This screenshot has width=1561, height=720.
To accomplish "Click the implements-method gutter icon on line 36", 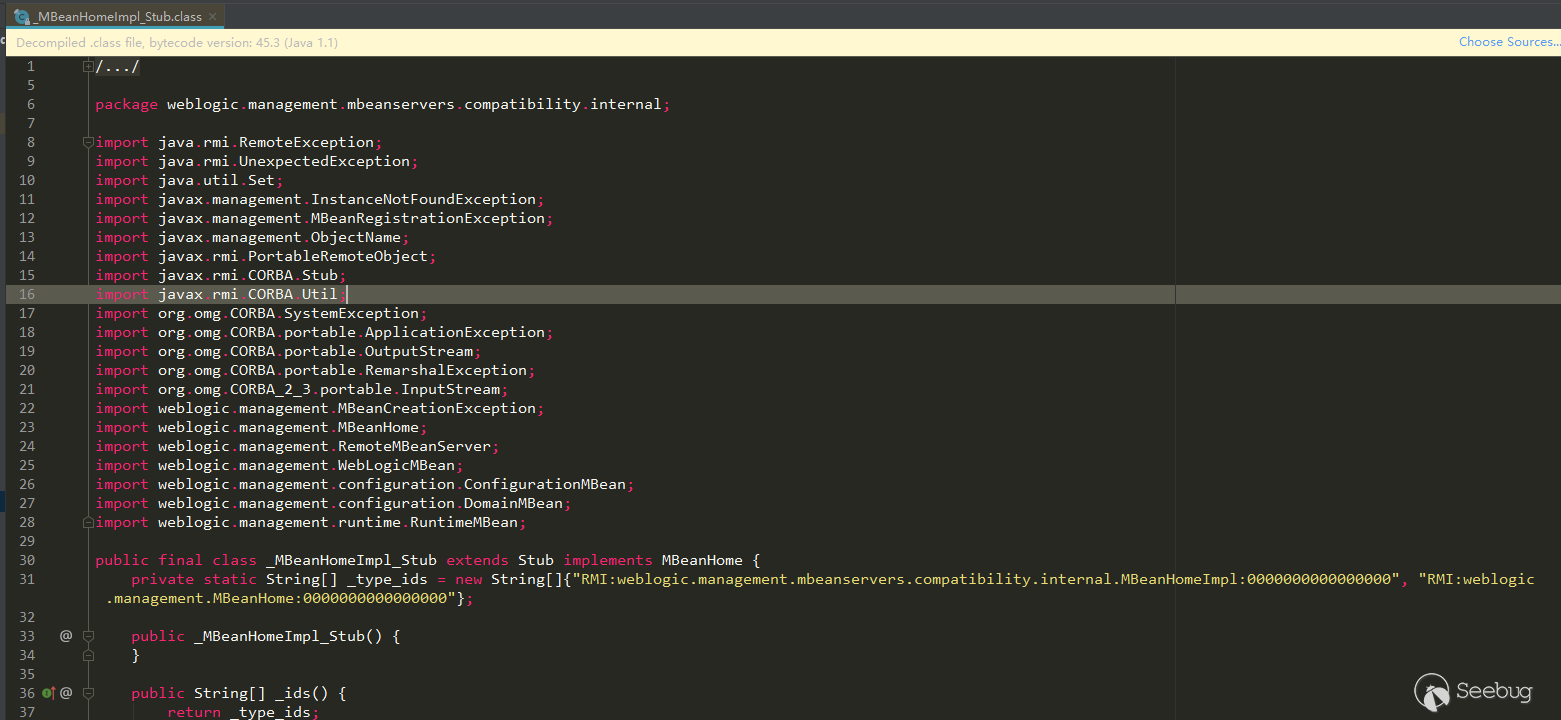I will (x=48, y=693).
